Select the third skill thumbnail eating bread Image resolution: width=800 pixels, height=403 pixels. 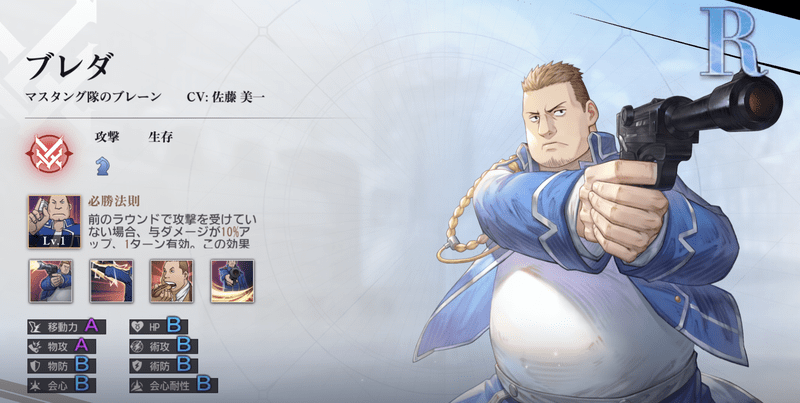172,281
